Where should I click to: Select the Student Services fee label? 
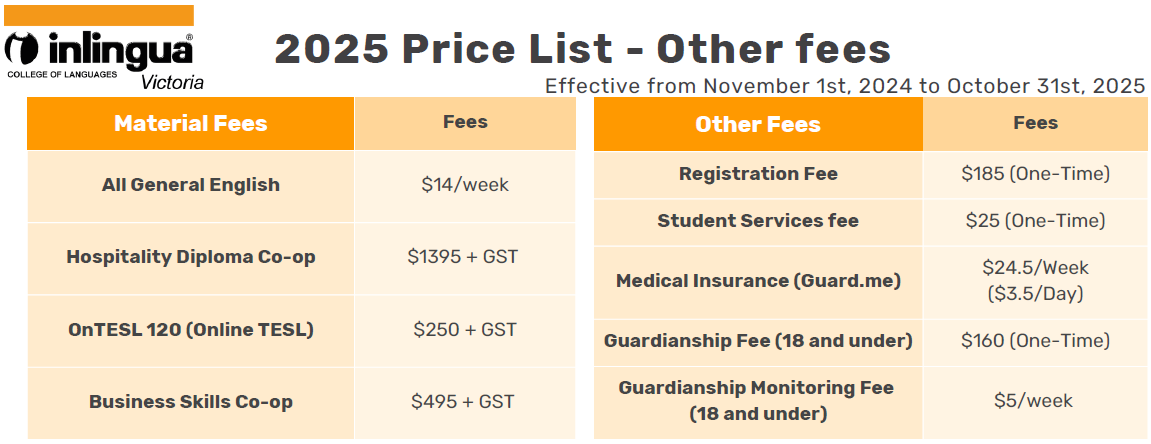[757, 221]
